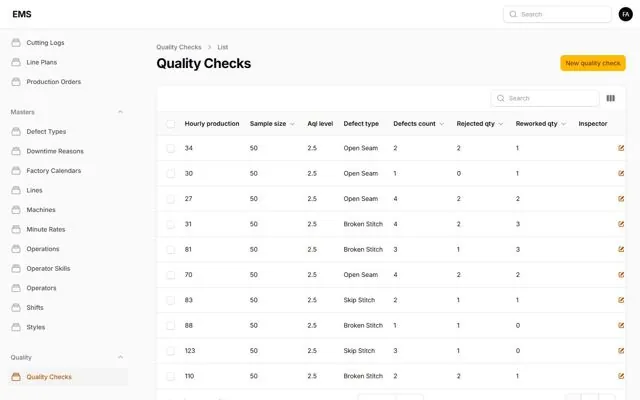Check the row with hourly production 88
640x400 pixels.
[x=171, y=325]
